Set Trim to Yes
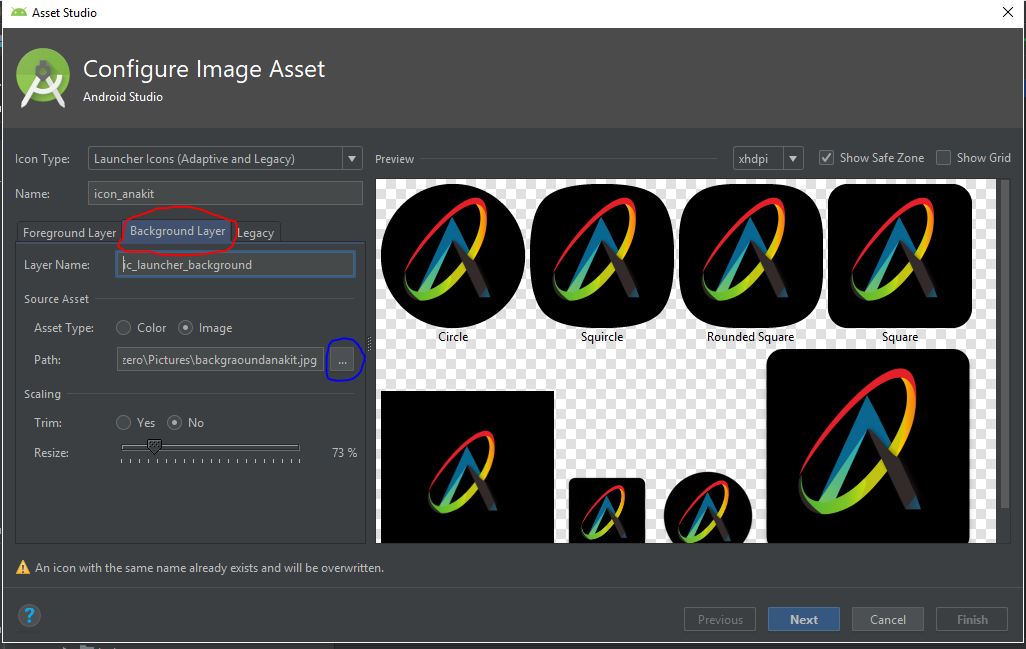Screen dimensions: 1026x649 (123, 423)
